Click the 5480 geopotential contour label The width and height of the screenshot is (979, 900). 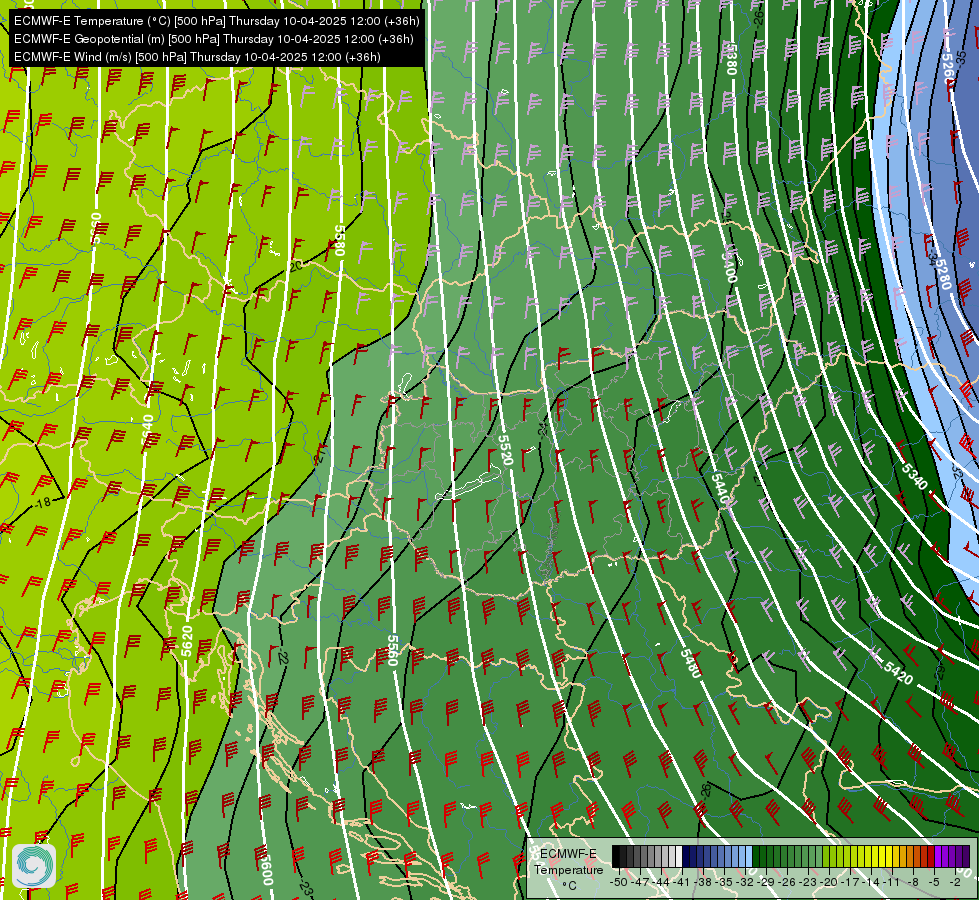(691, 663)
